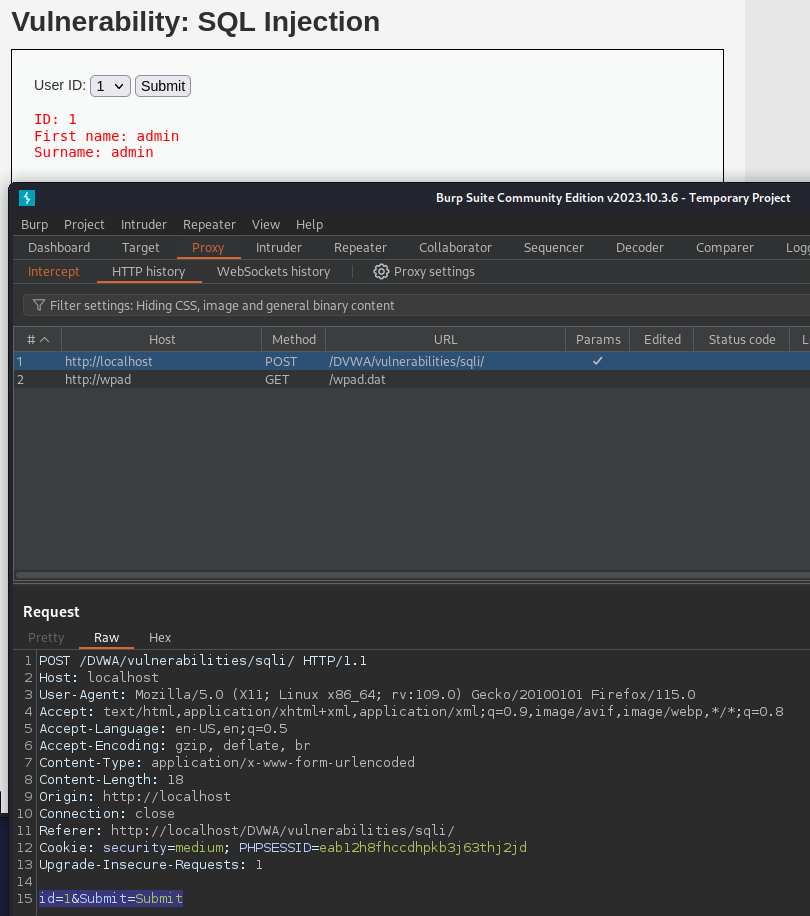The height and width of the screenshot is (916, 810).
Task: Click the Submit button on DVWA page
Action: coord(163,86)
